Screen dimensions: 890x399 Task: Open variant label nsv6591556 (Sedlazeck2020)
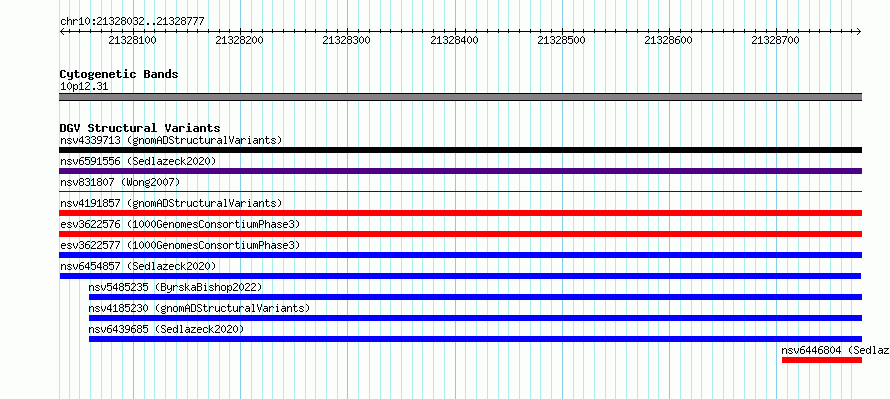pos(138,161)
